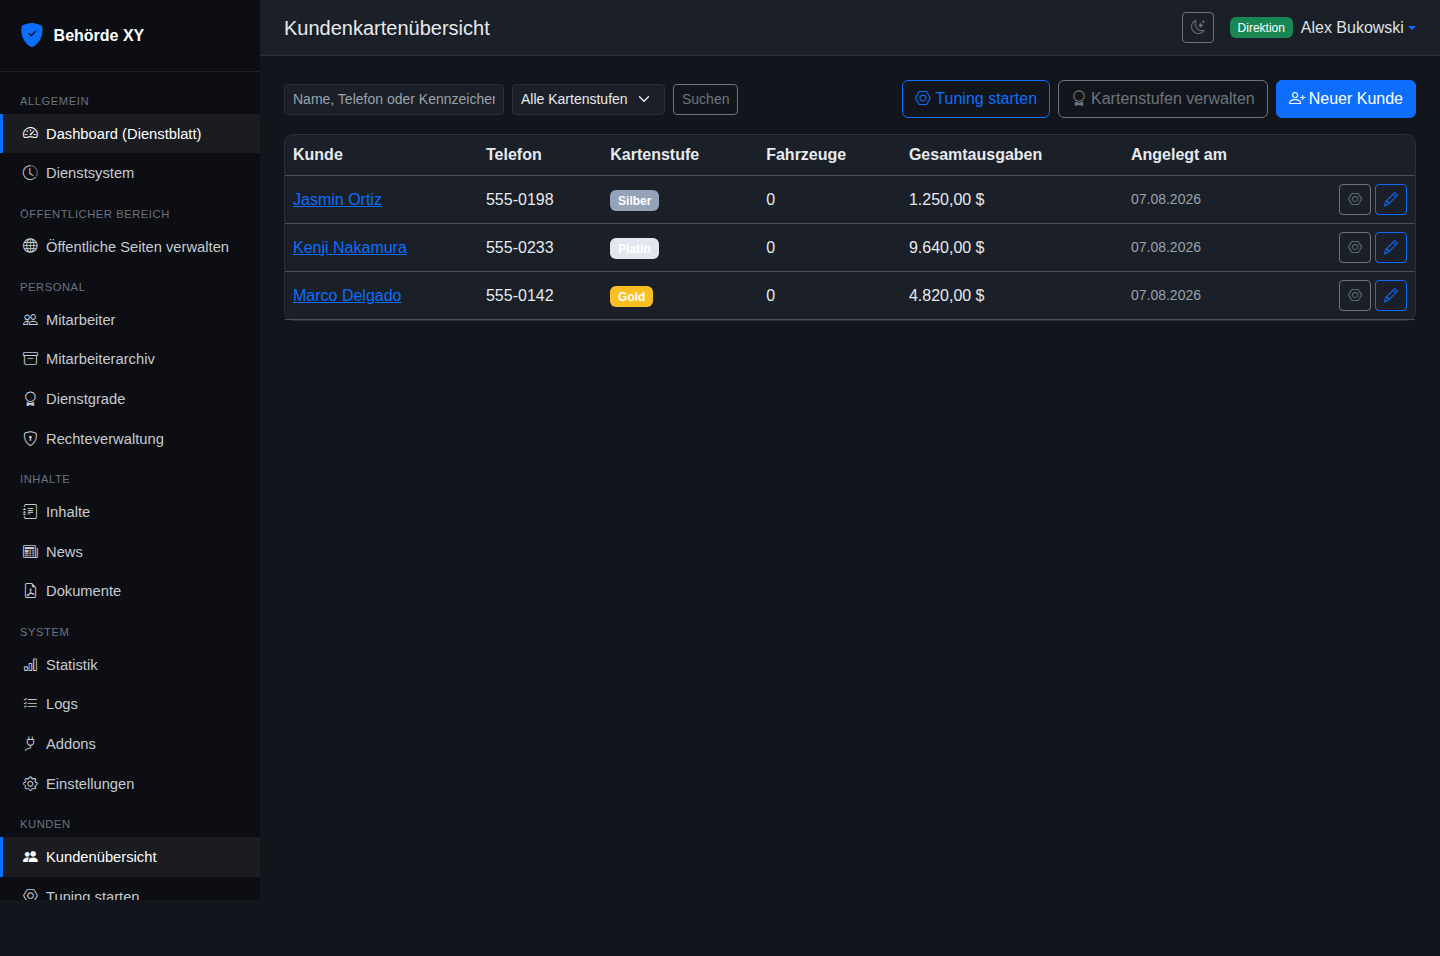The width and height of the screenshot is (1440, 956).
Task: Click phone number 555-0142
Action: click(520, 296)
